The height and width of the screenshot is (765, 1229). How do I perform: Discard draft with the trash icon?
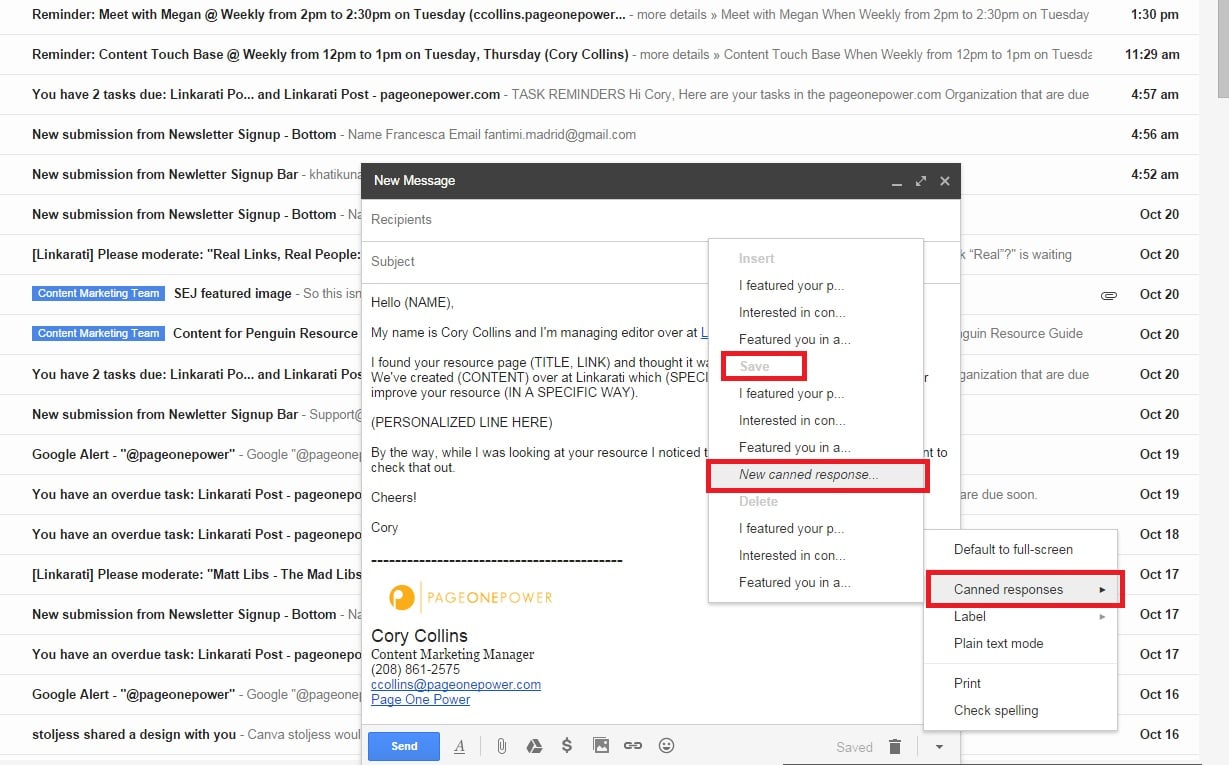coord(895,747)
